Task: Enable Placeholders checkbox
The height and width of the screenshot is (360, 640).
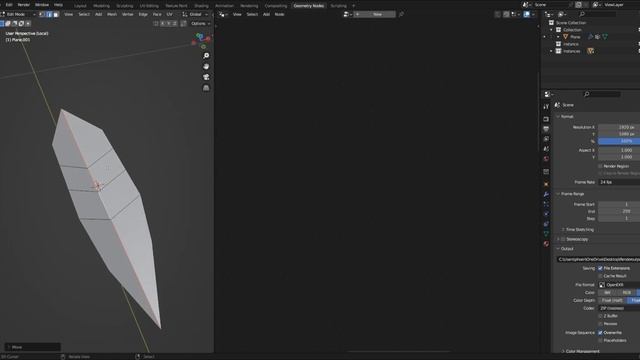Action: 600,340
